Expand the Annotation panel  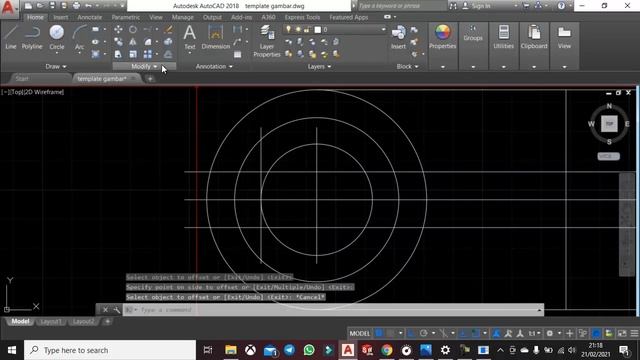pos(214,66)
